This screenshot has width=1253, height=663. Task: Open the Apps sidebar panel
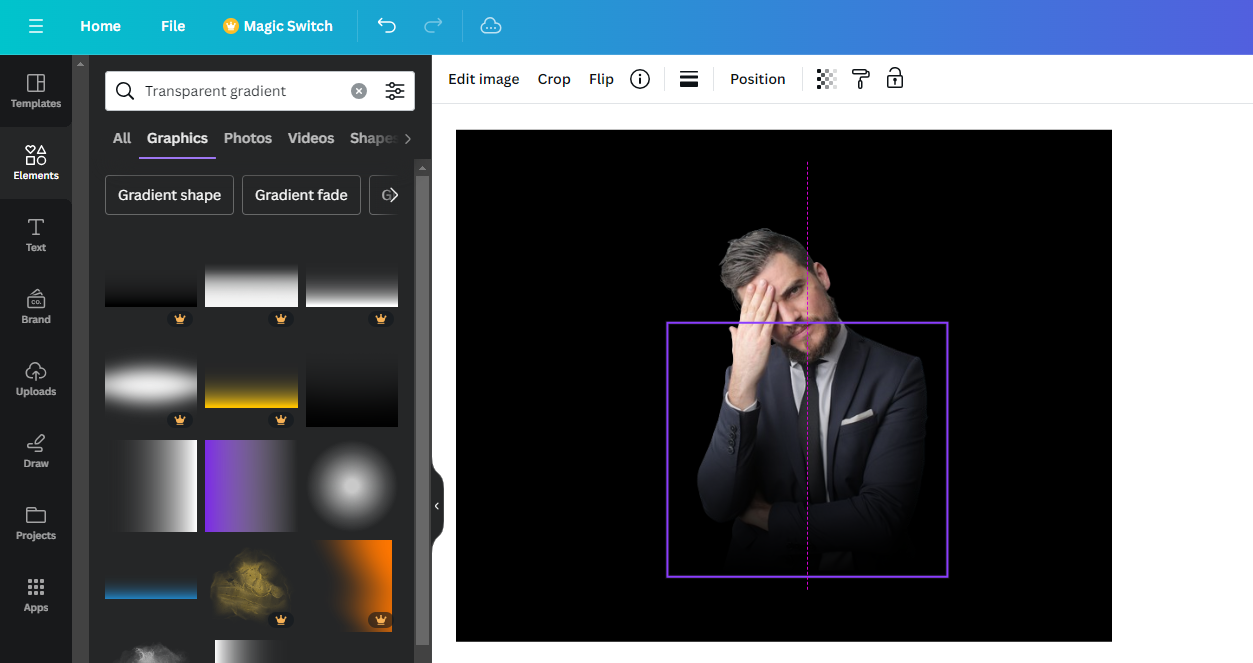point(36,595)
